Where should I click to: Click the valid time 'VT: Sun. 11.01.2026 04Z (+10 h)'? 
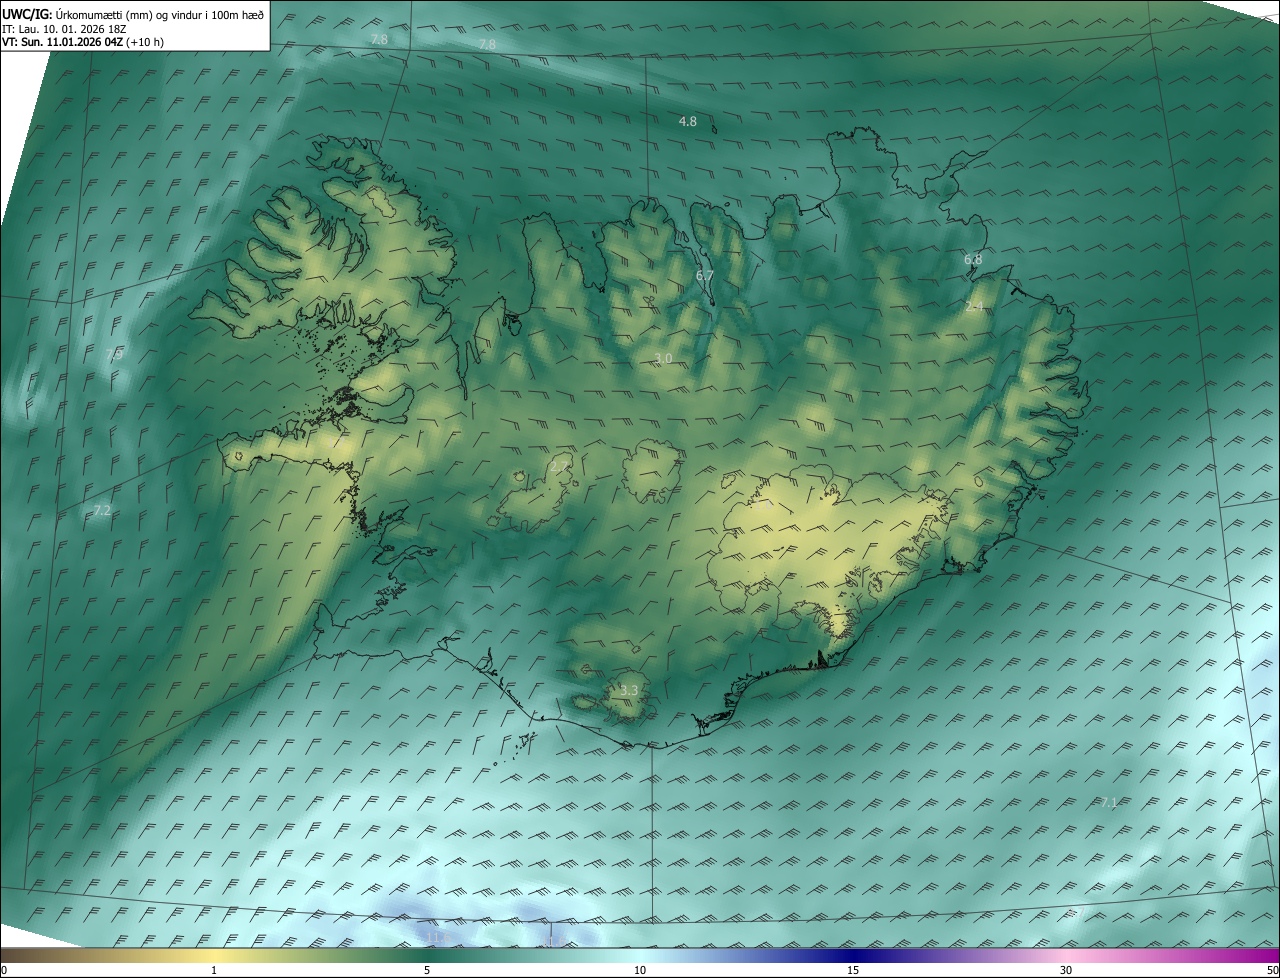(84, 43)
